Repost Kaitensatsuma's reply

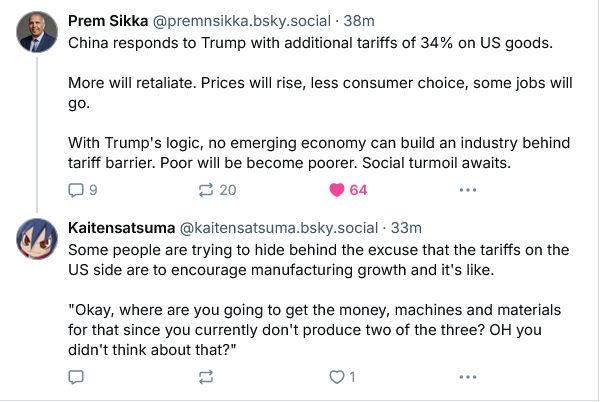[206, 377]
